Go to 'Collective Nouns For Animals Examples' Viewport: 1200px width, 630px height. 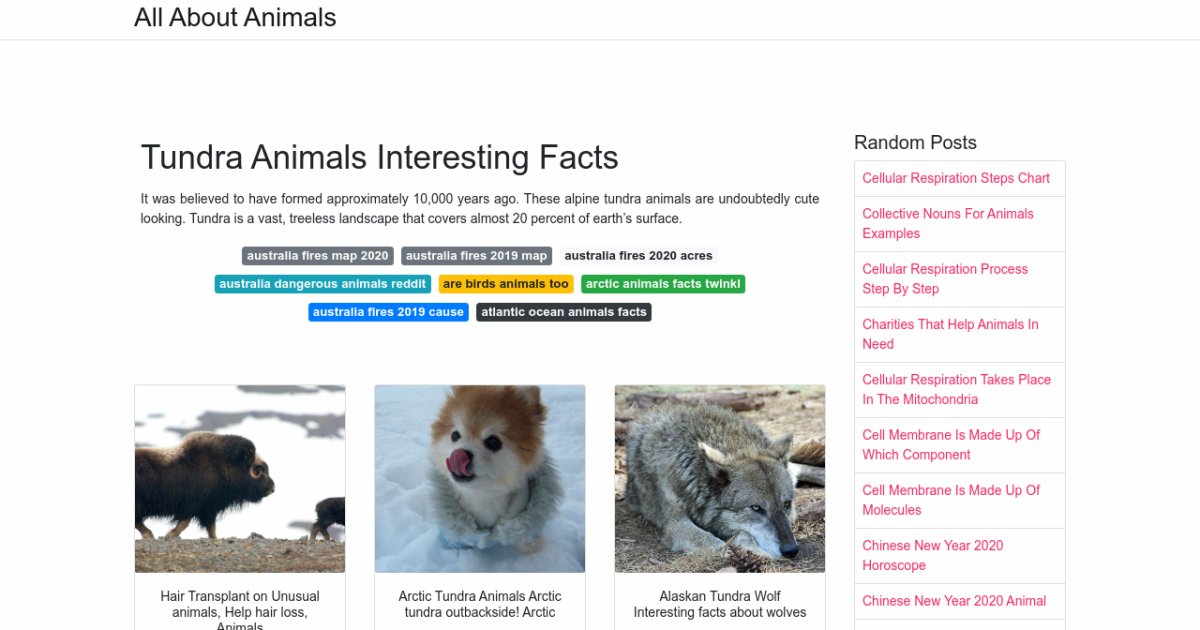pos(948,223)
